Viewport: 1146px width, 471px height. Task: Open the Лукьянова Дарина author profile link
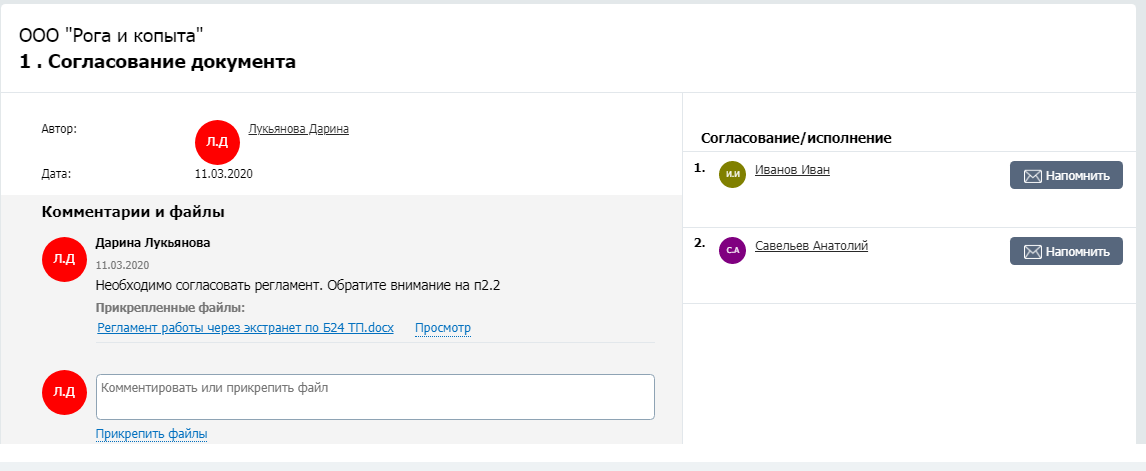coord(298,129)
